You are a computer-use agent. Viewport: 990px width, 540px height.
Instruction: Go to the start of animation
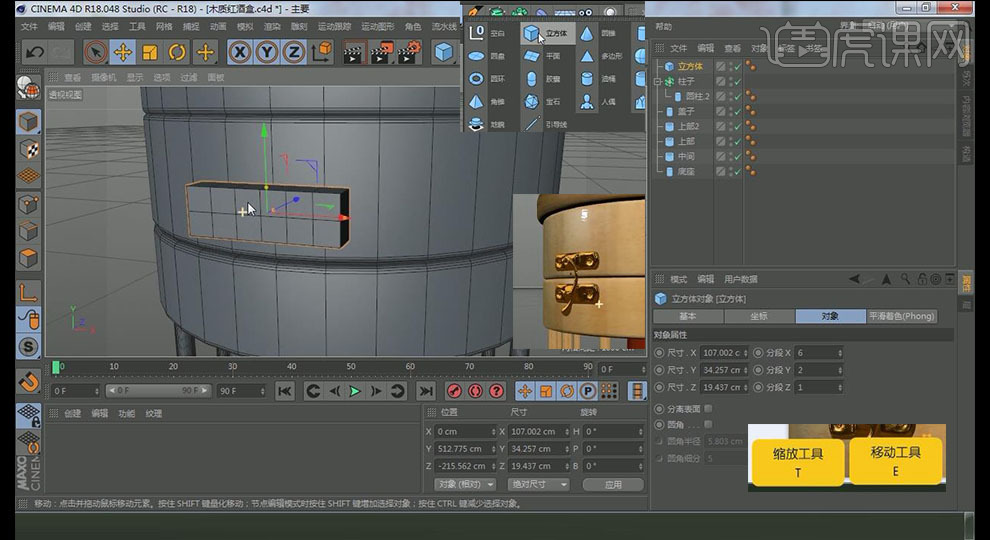[285, 392]
